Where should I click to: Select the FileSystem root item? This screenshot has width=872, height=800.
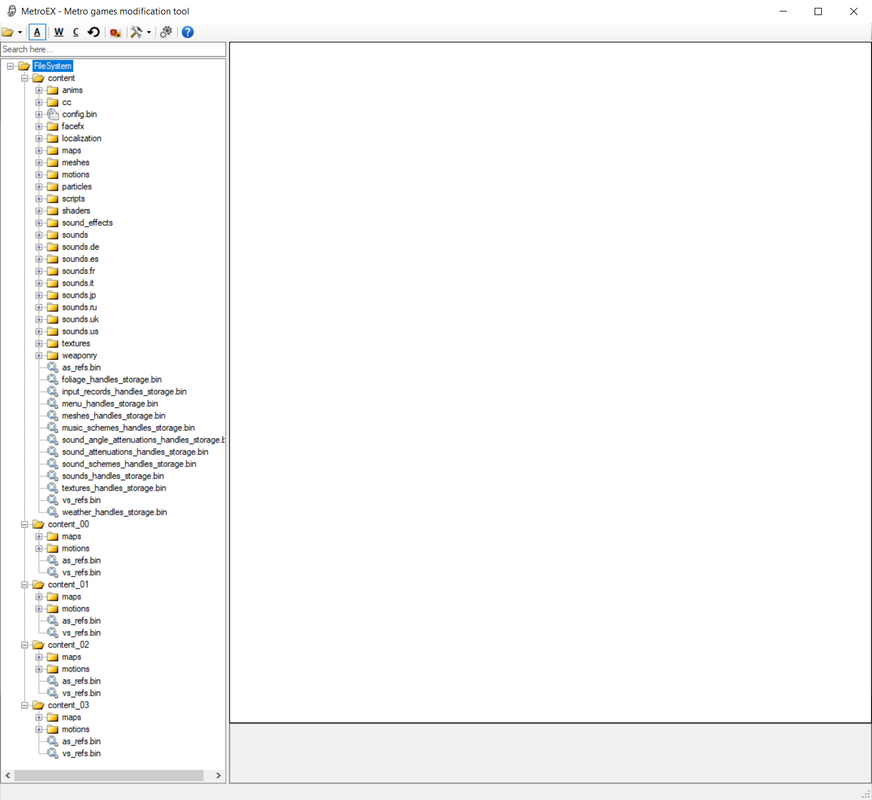tap(53, 66)
